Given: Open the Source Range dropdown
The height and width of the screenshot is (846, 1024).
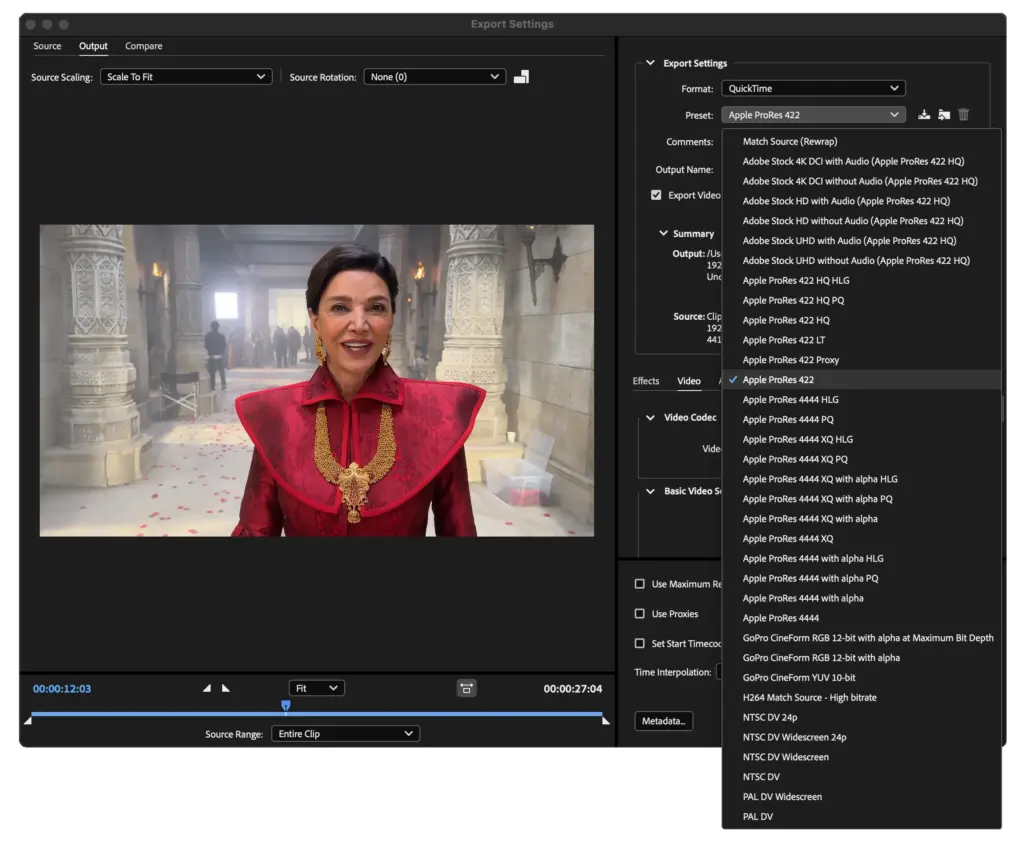Looking at the screenshot, I should (x=345, y=734).
